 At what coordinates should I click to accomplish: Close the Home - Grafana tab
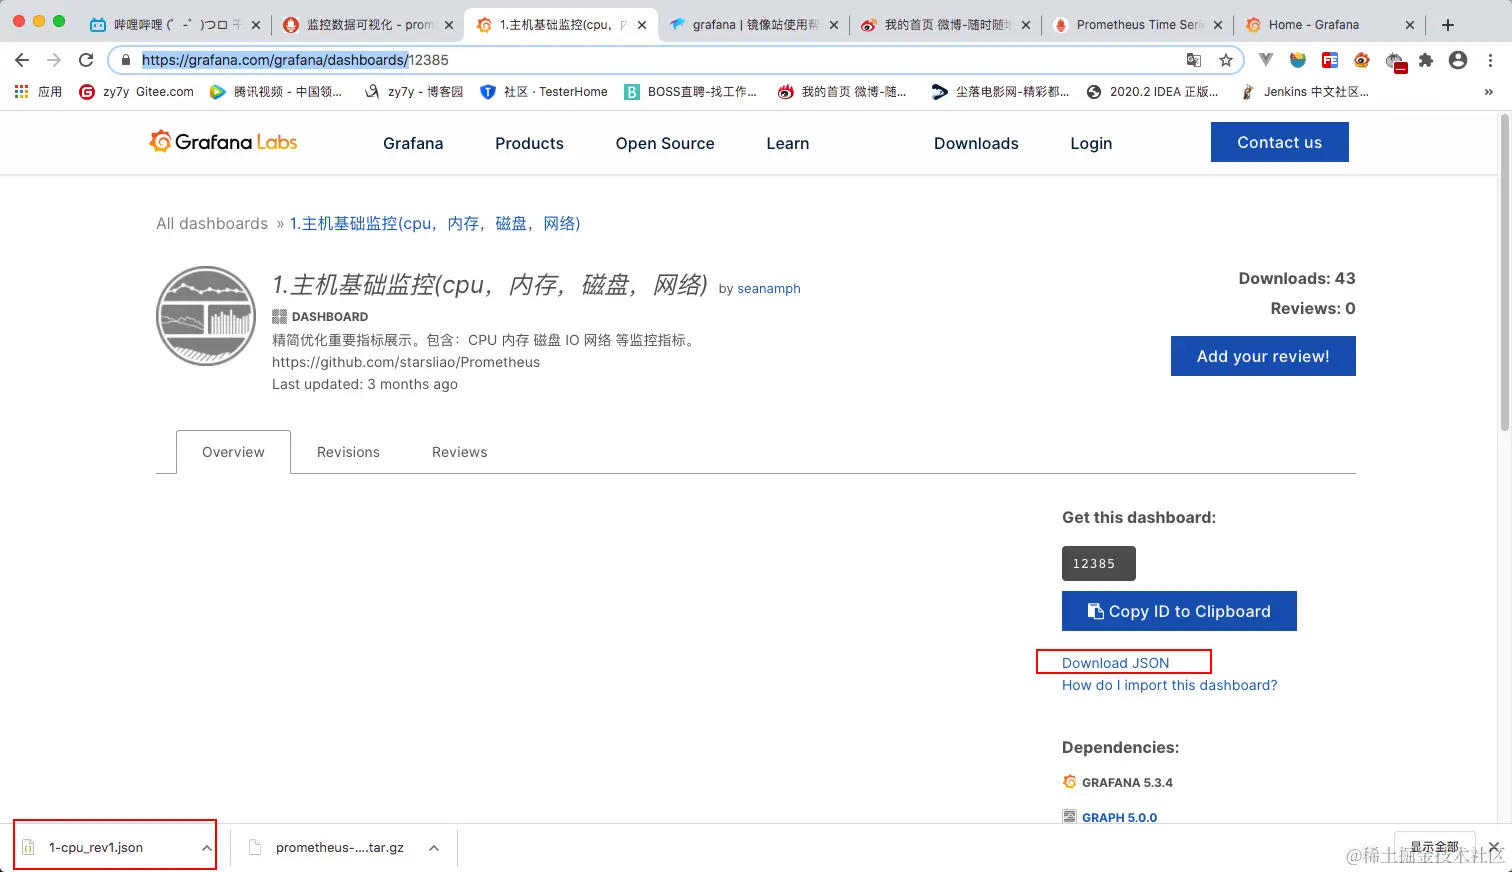point(1410,25)
